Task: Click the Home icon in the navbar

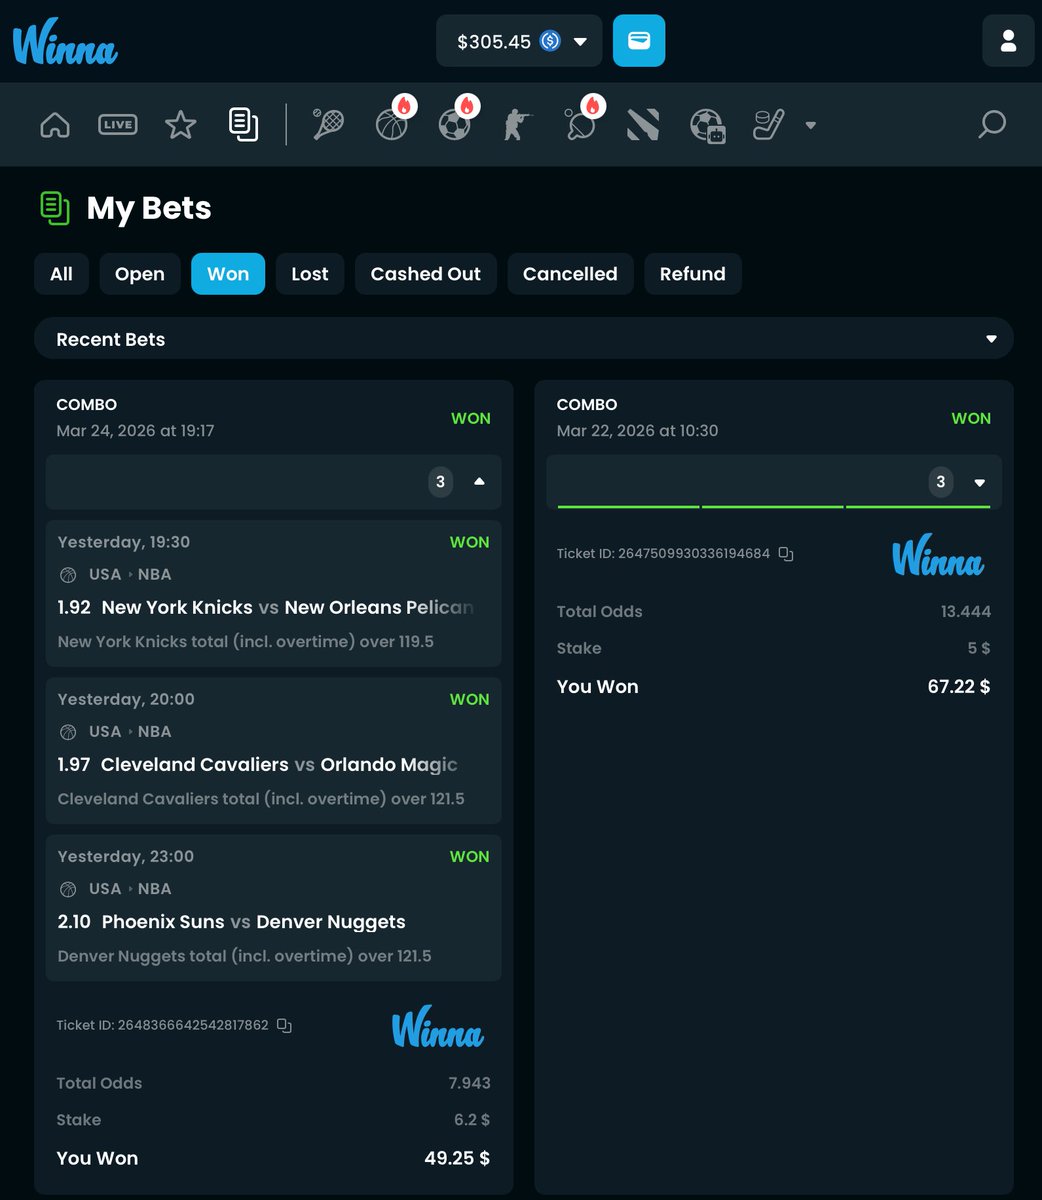Action: [x=55, y=124]
